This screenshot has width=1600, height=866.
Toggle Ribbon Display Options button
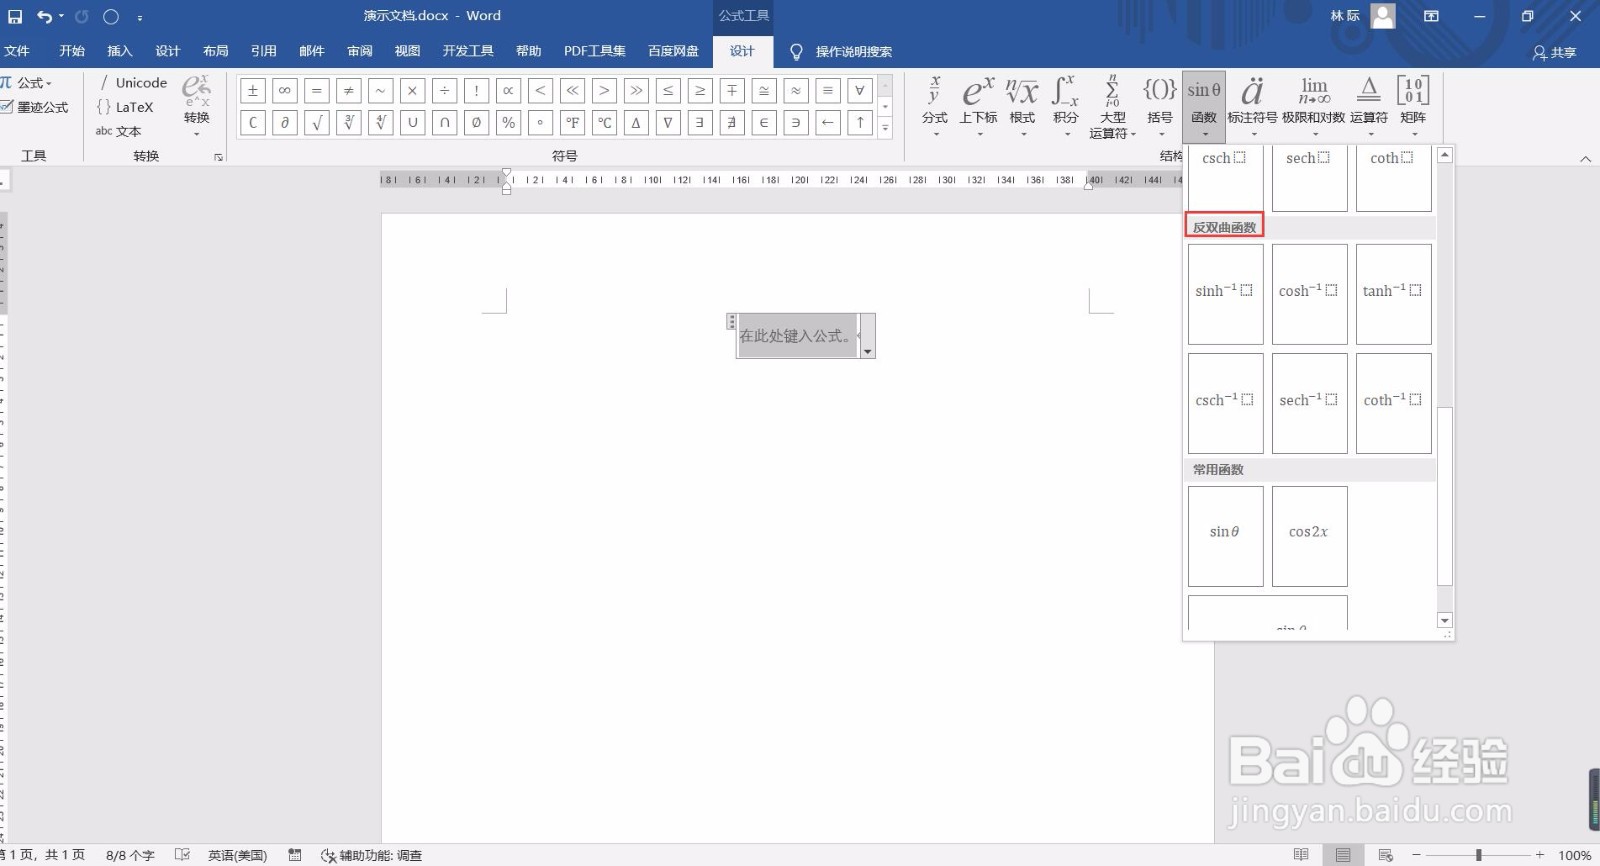click(1431, 16)
